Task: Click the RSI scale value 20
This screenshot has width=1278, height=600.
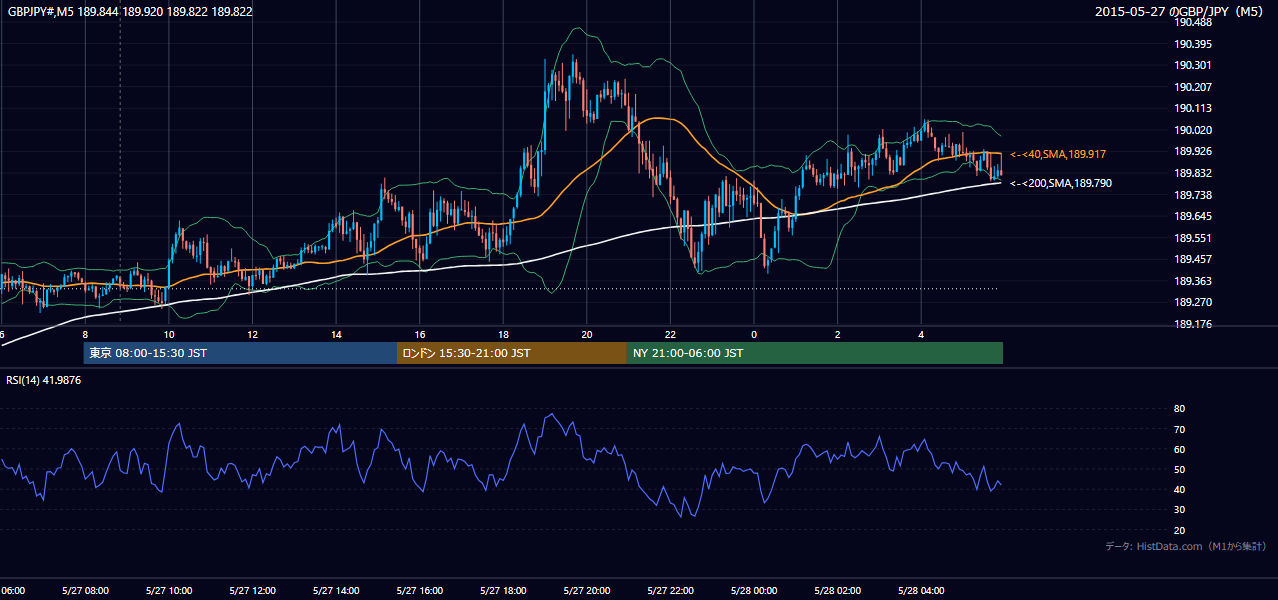Action: click(1180, 530)
